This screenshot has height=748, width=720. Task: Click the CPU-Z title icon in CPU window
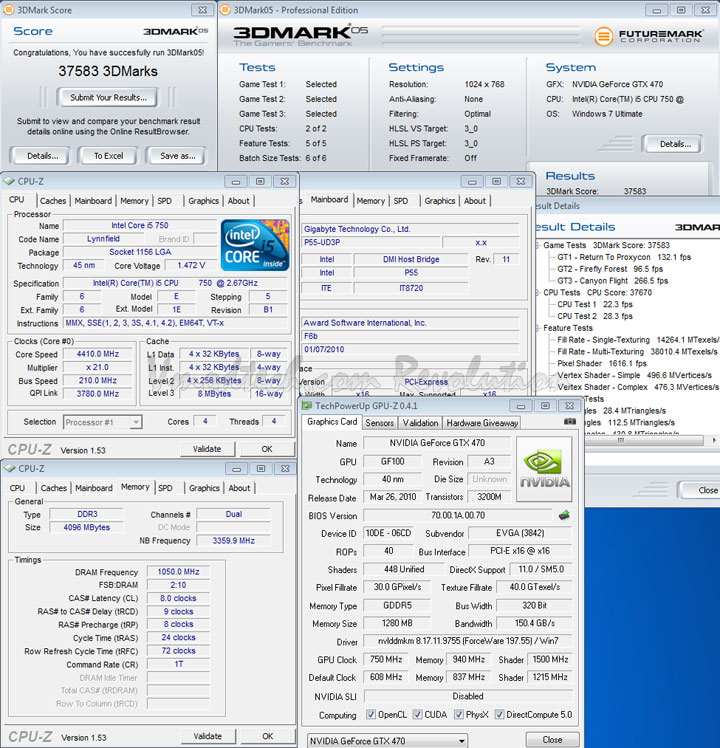point(9,181)
